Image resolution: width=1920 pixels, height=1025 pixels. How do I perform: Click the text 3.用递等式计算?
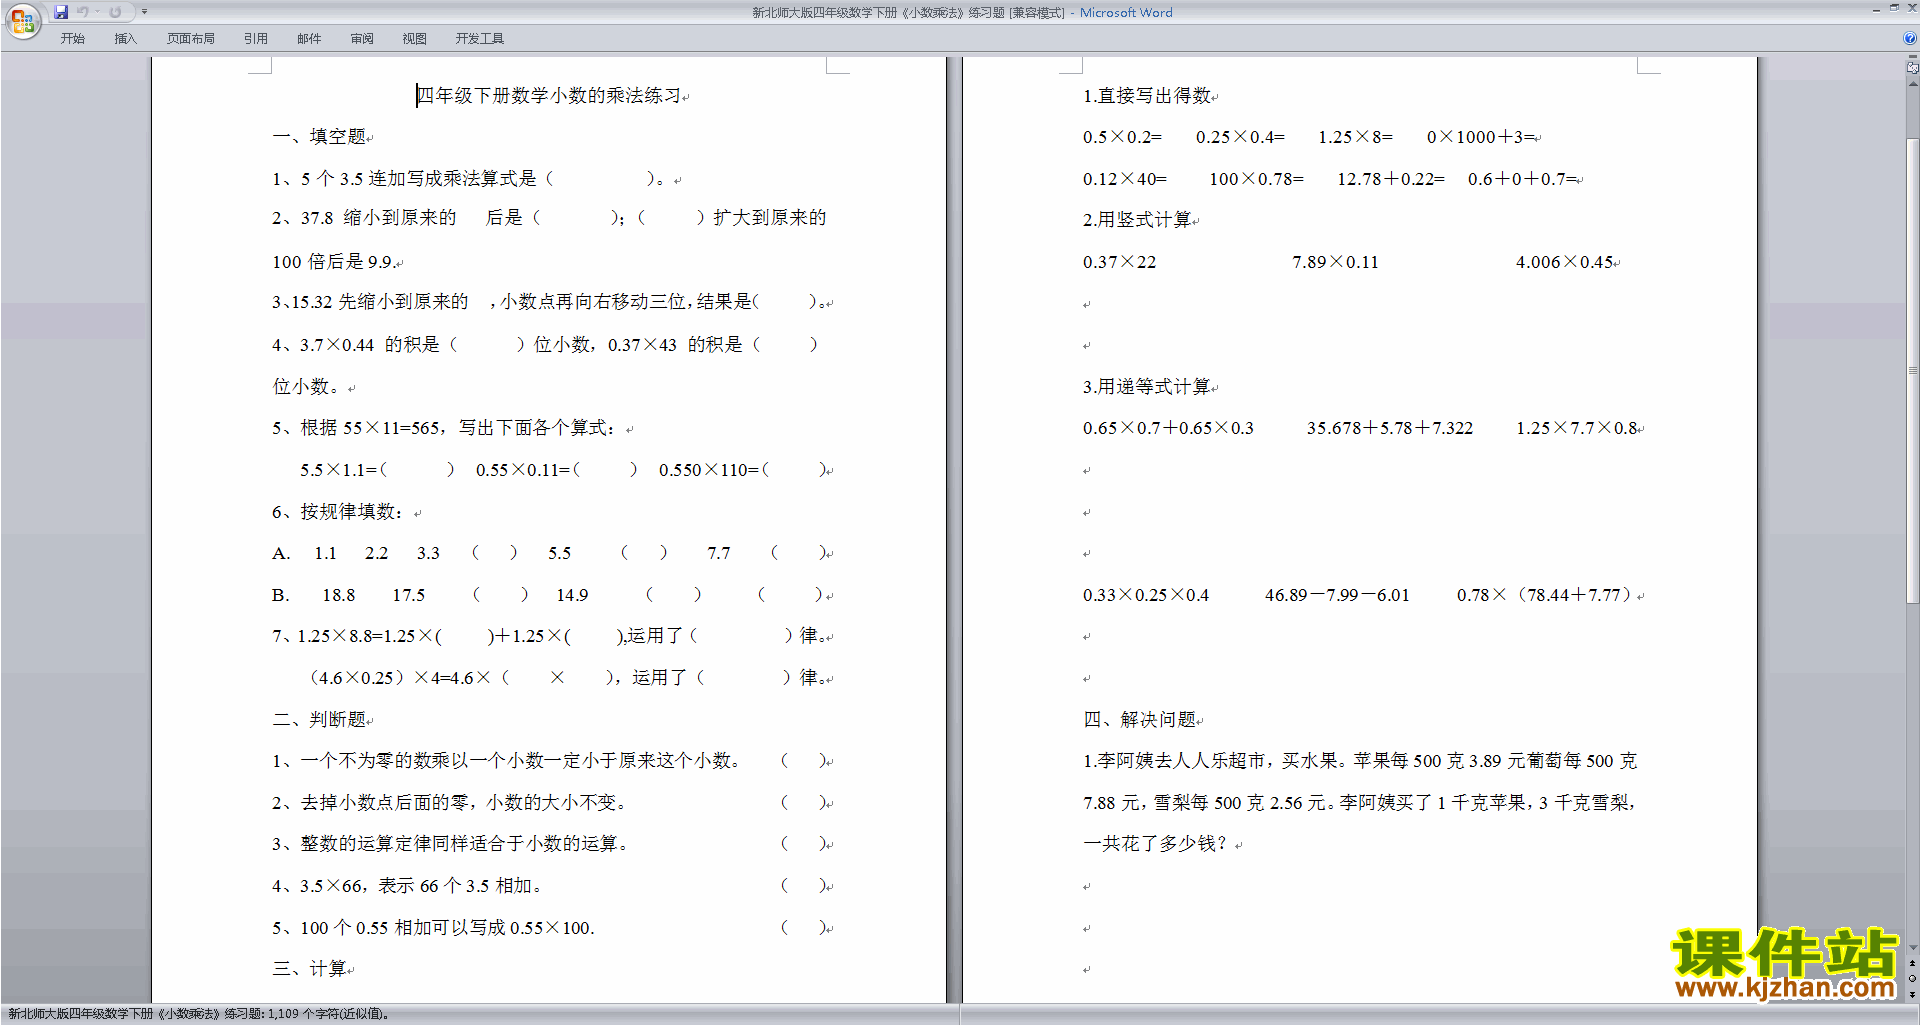pyautogui.click(x=1147, y=387)
